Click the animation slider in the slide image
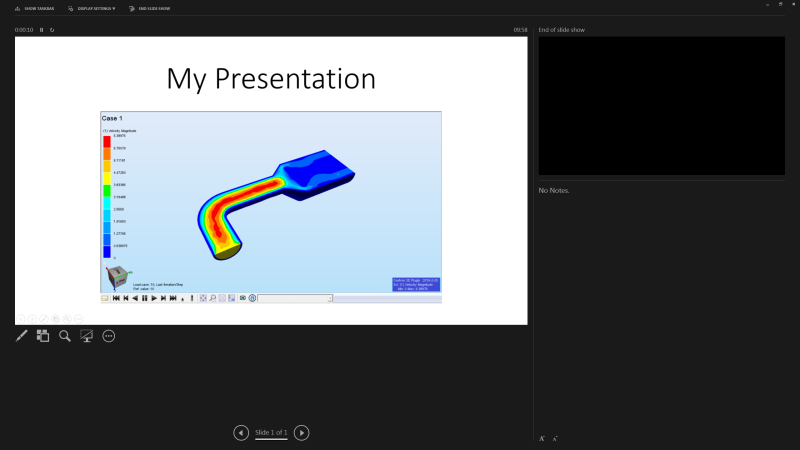 [296, 298]
